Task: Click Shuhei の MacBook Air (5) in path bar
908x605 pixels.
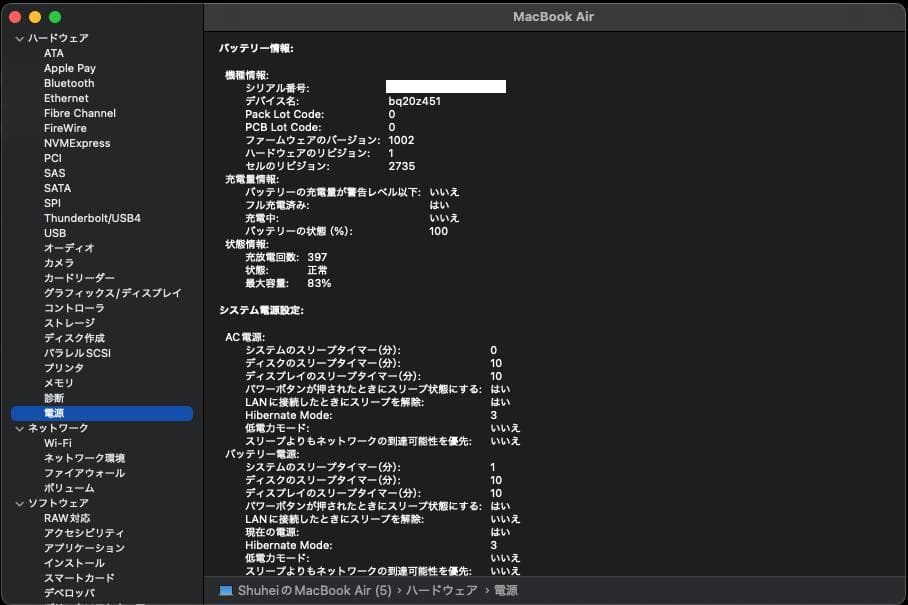Action: (314, 591)
